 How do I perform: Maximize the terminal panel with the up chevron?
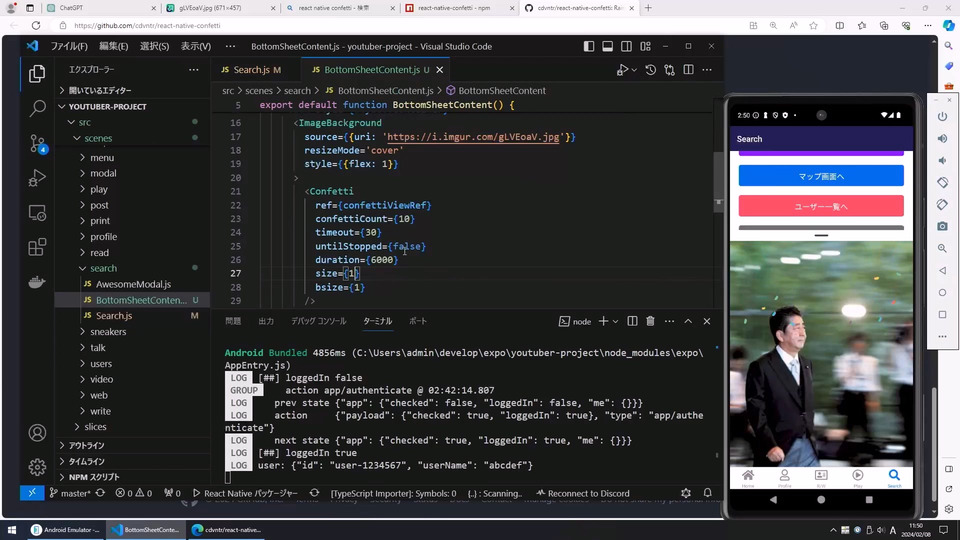pyautogui.click(x=688, y=321)
